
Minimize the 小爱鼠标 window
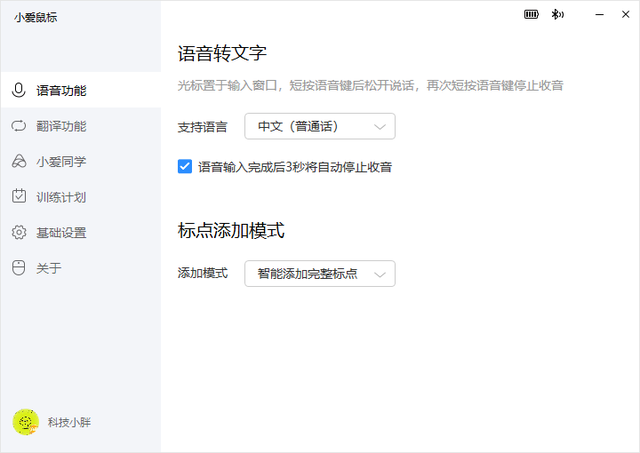click(x=597, y=15)
